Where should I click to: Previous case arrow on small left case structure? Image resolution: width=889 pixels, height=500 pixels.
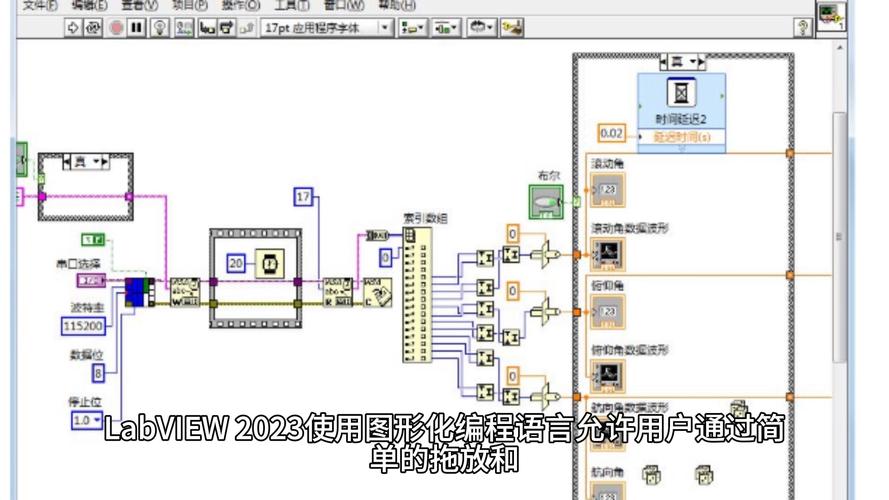pyautogui.click(x=67, y=162)
